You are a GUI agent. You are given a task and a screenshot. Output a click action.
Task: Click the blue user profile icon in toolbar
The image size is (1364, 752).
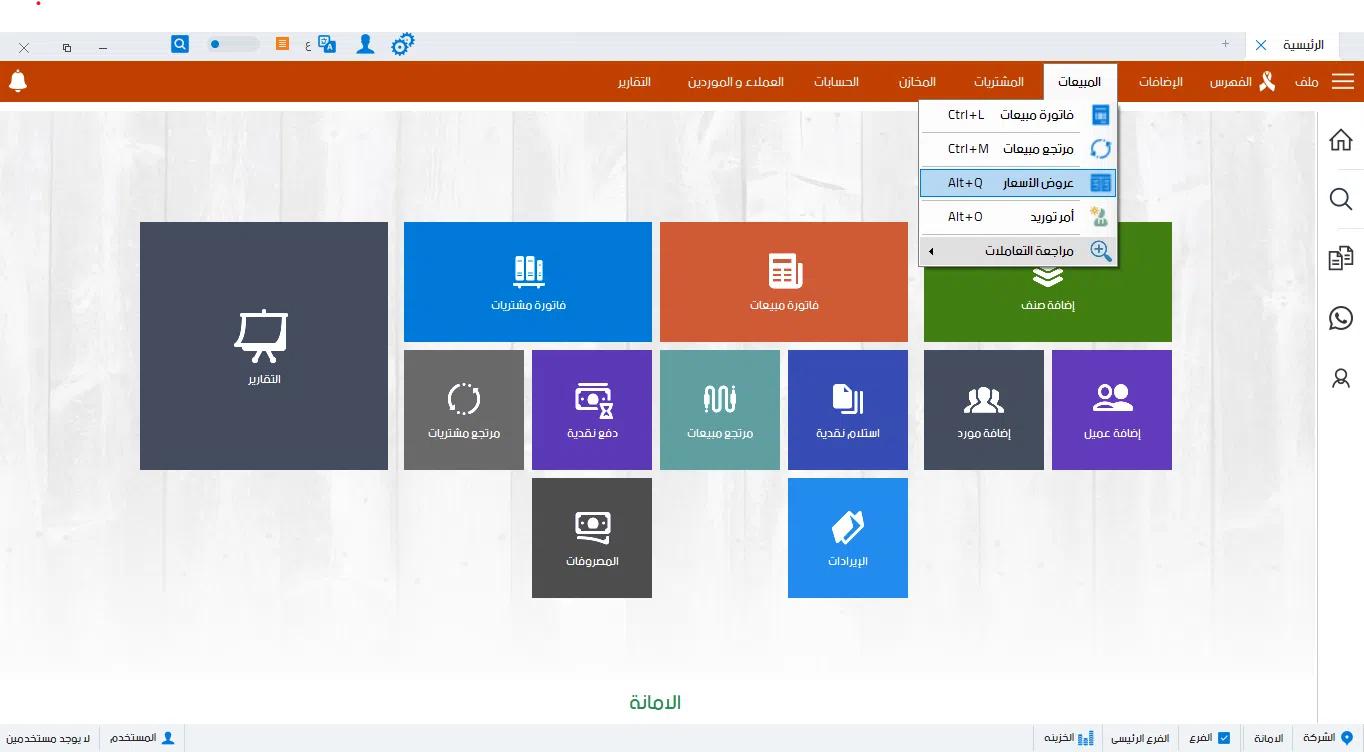point(365,45)
